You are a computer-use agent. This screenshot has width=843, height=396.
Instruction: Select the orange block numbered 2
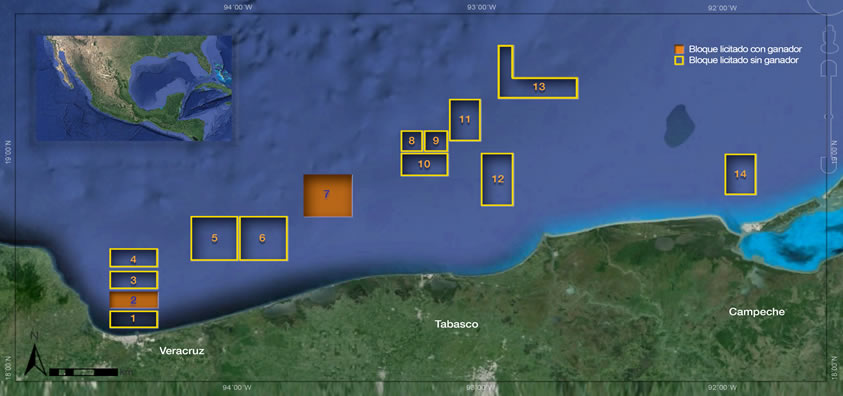(x=133, y=300)
